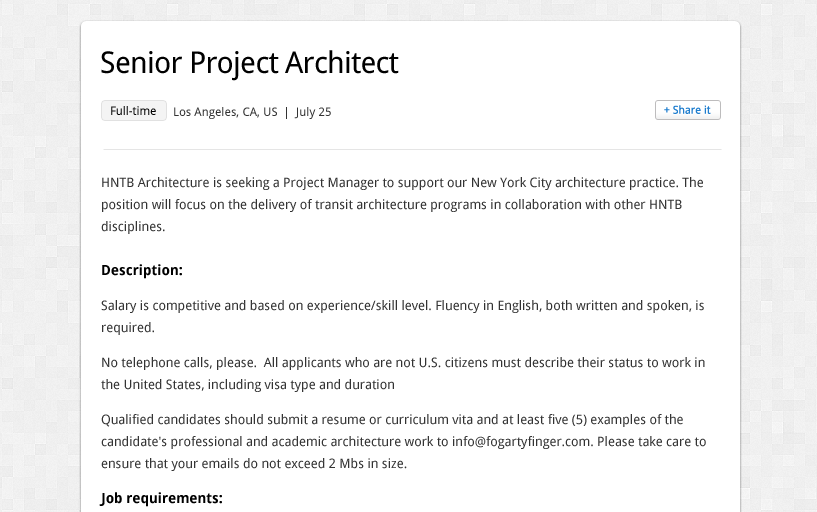
Task: Select the 'Full-time' job type tag
Action: coord(133,110)
